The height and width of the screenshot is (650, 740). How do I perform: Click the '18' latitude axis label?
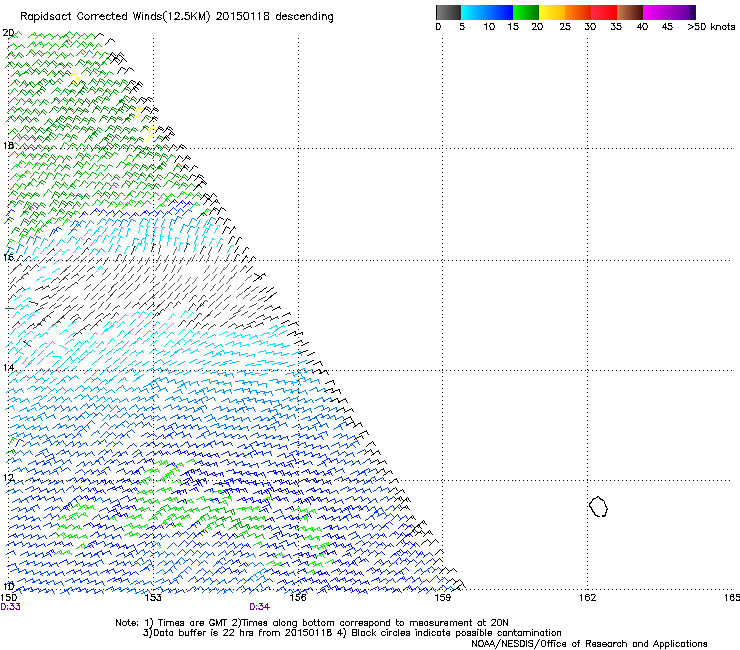pos(8,145)
